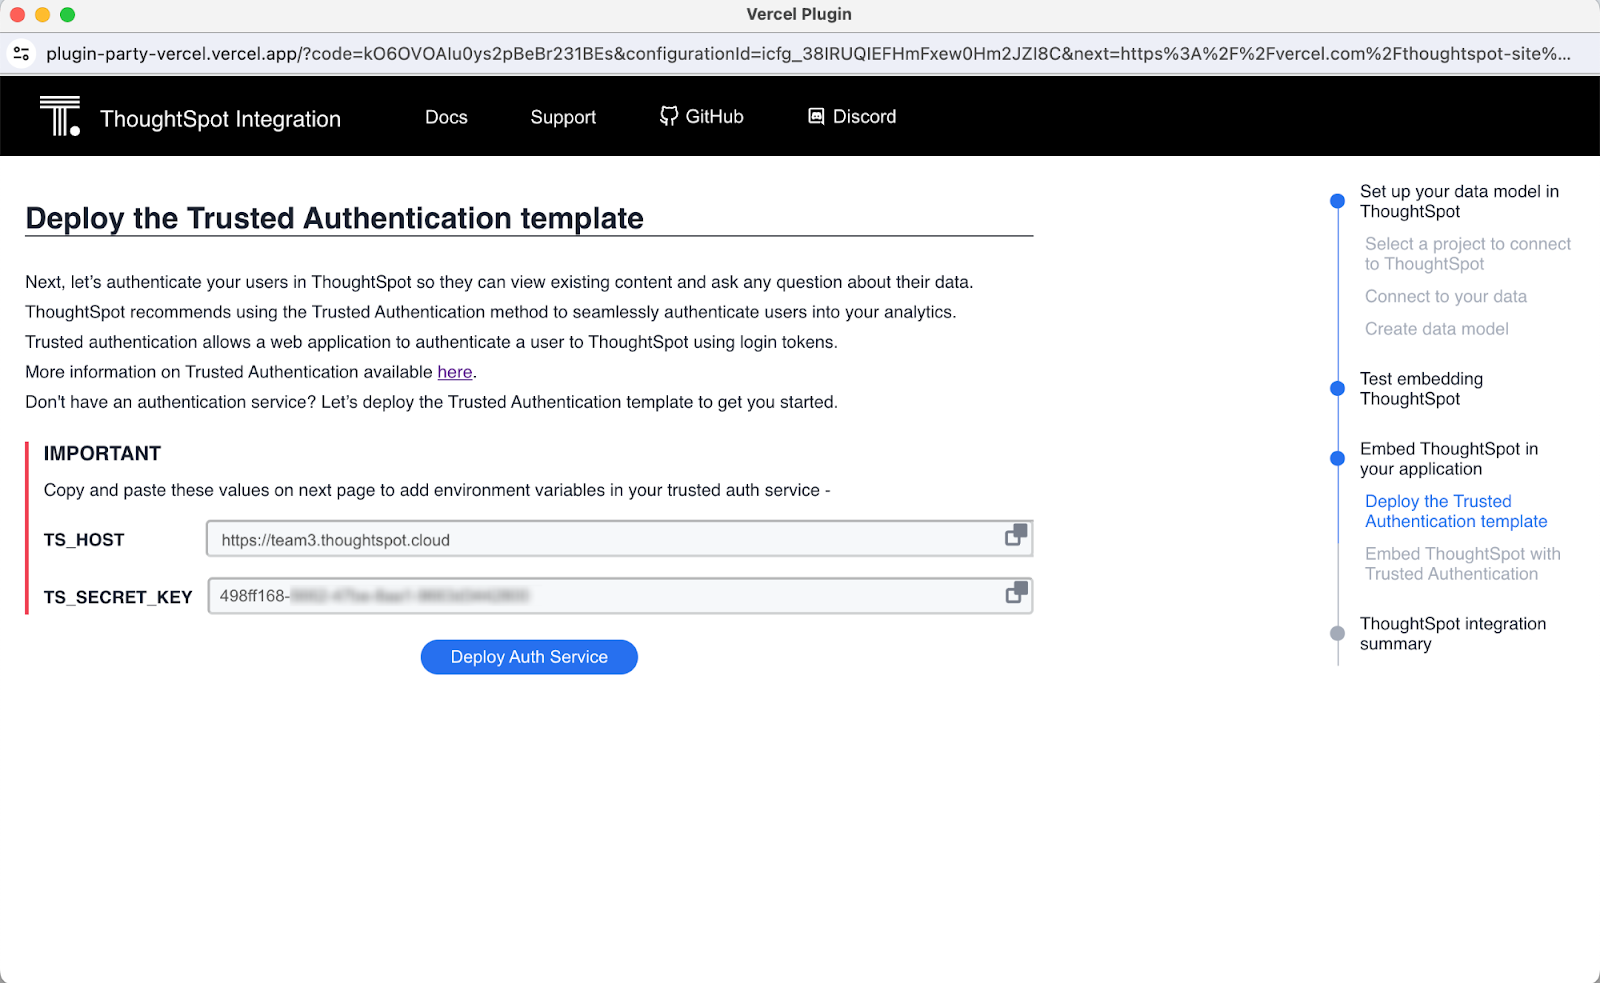Go to 'Set up your data model' step
Image resolution: width=1600 pixels, height=983 pixels.
tap(1458, 201)
